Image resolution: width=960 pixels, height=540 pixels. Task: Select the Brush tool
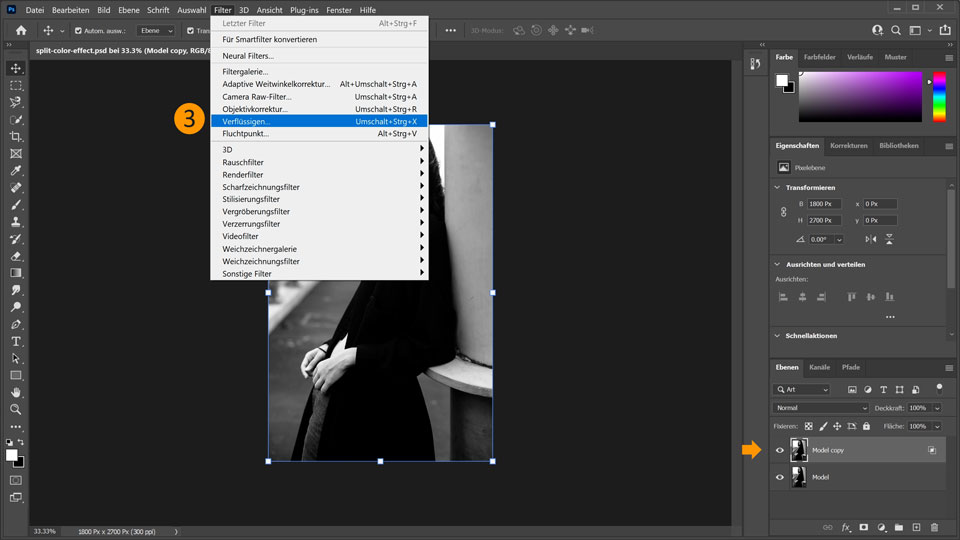16,204
